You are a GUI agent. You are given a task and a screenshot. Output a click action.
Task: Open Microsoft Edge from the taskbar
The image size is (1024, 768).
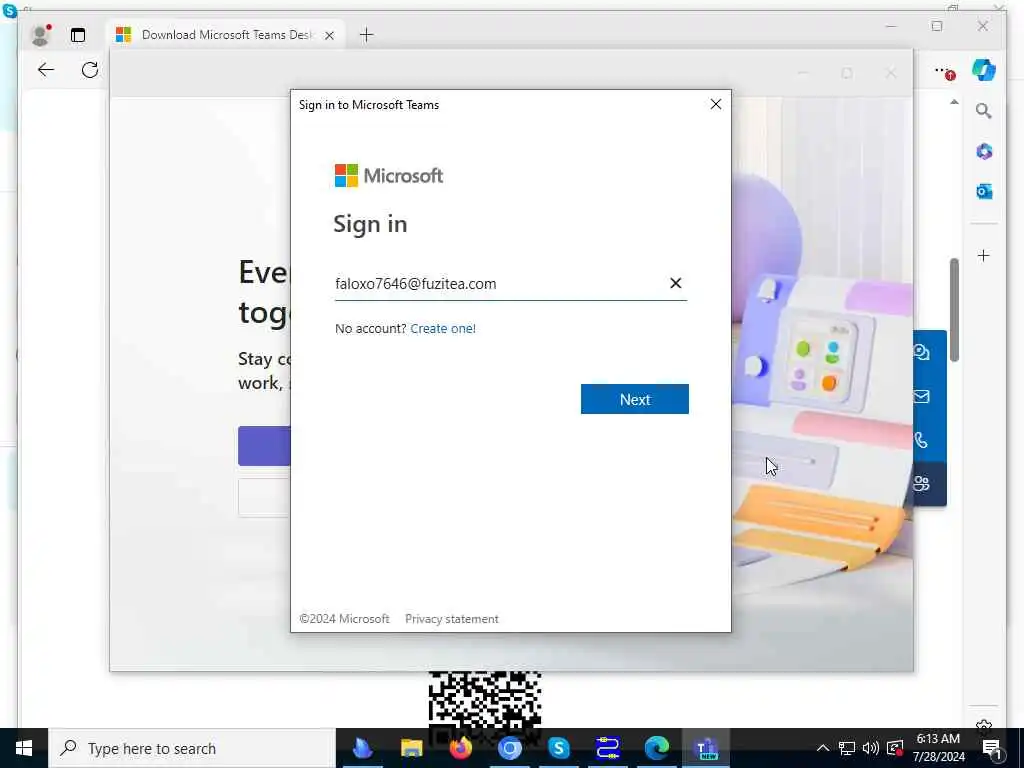click(657, 748)
